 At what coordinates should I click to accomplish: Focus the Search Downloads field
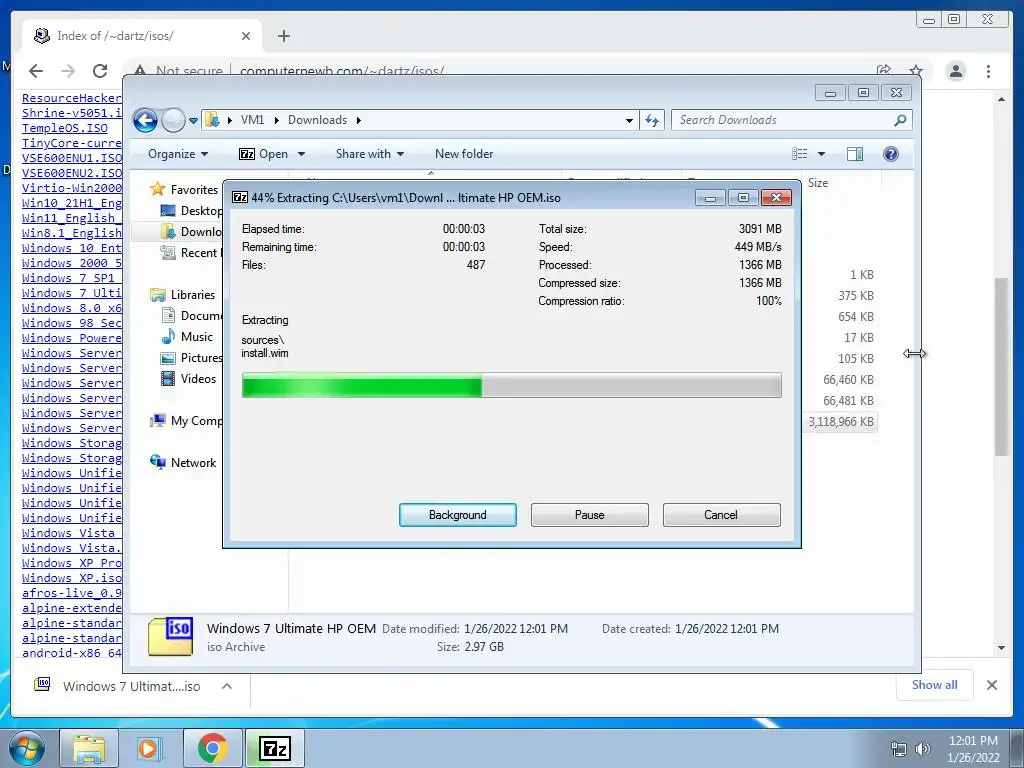[783, 120]
